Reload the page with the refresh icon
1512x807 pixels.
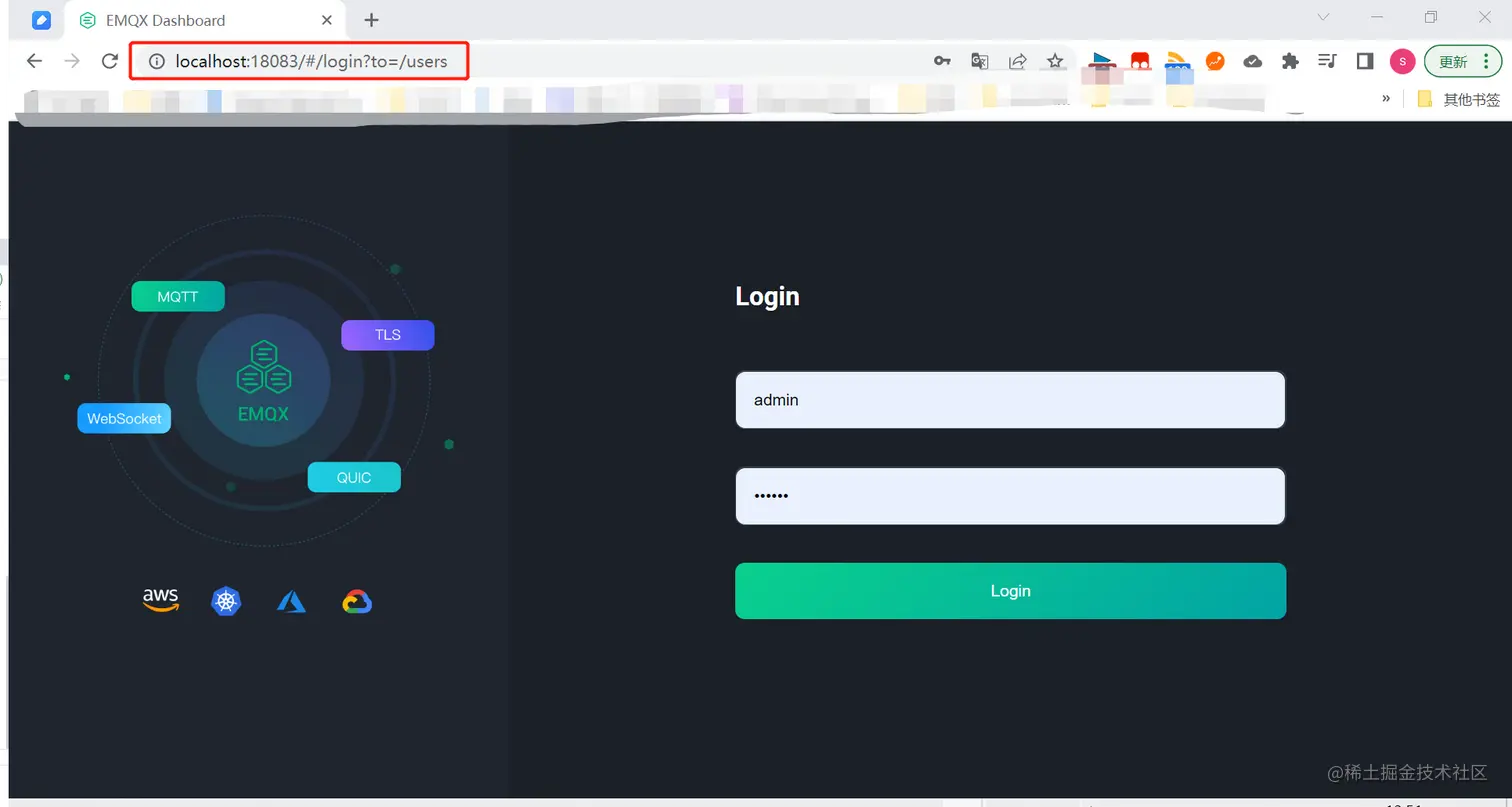point(110,61)
